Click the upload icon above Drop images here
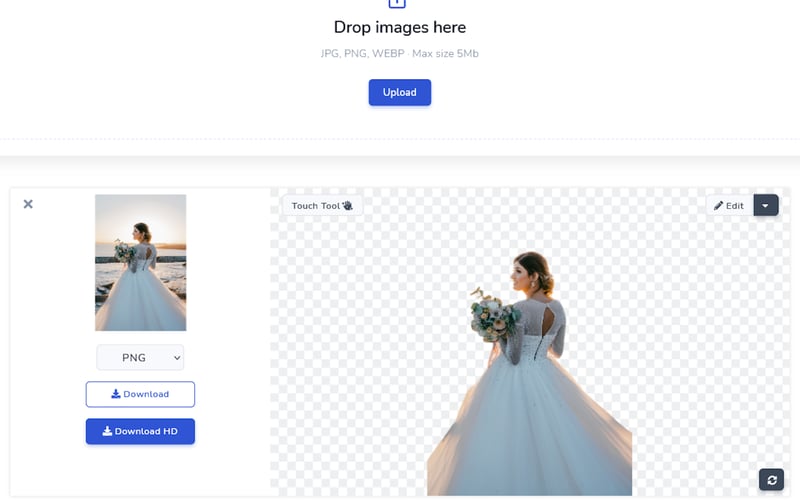 (397, 3)
